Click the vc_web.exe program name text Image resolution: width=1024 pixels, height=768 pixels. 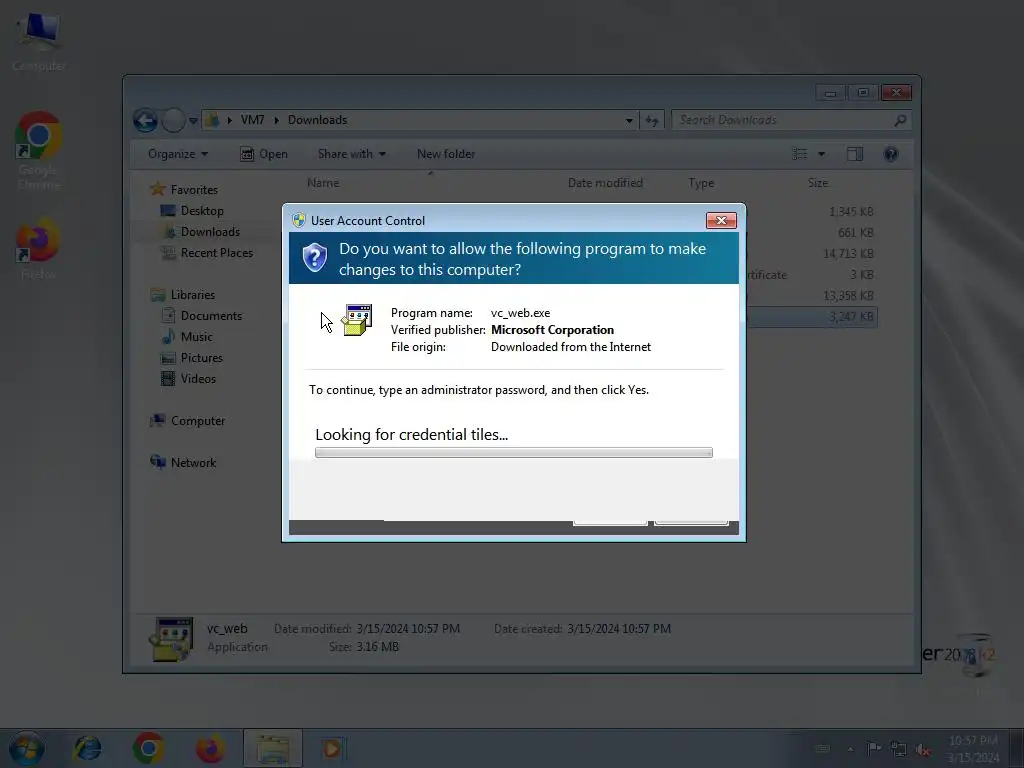tap(520, 313)
